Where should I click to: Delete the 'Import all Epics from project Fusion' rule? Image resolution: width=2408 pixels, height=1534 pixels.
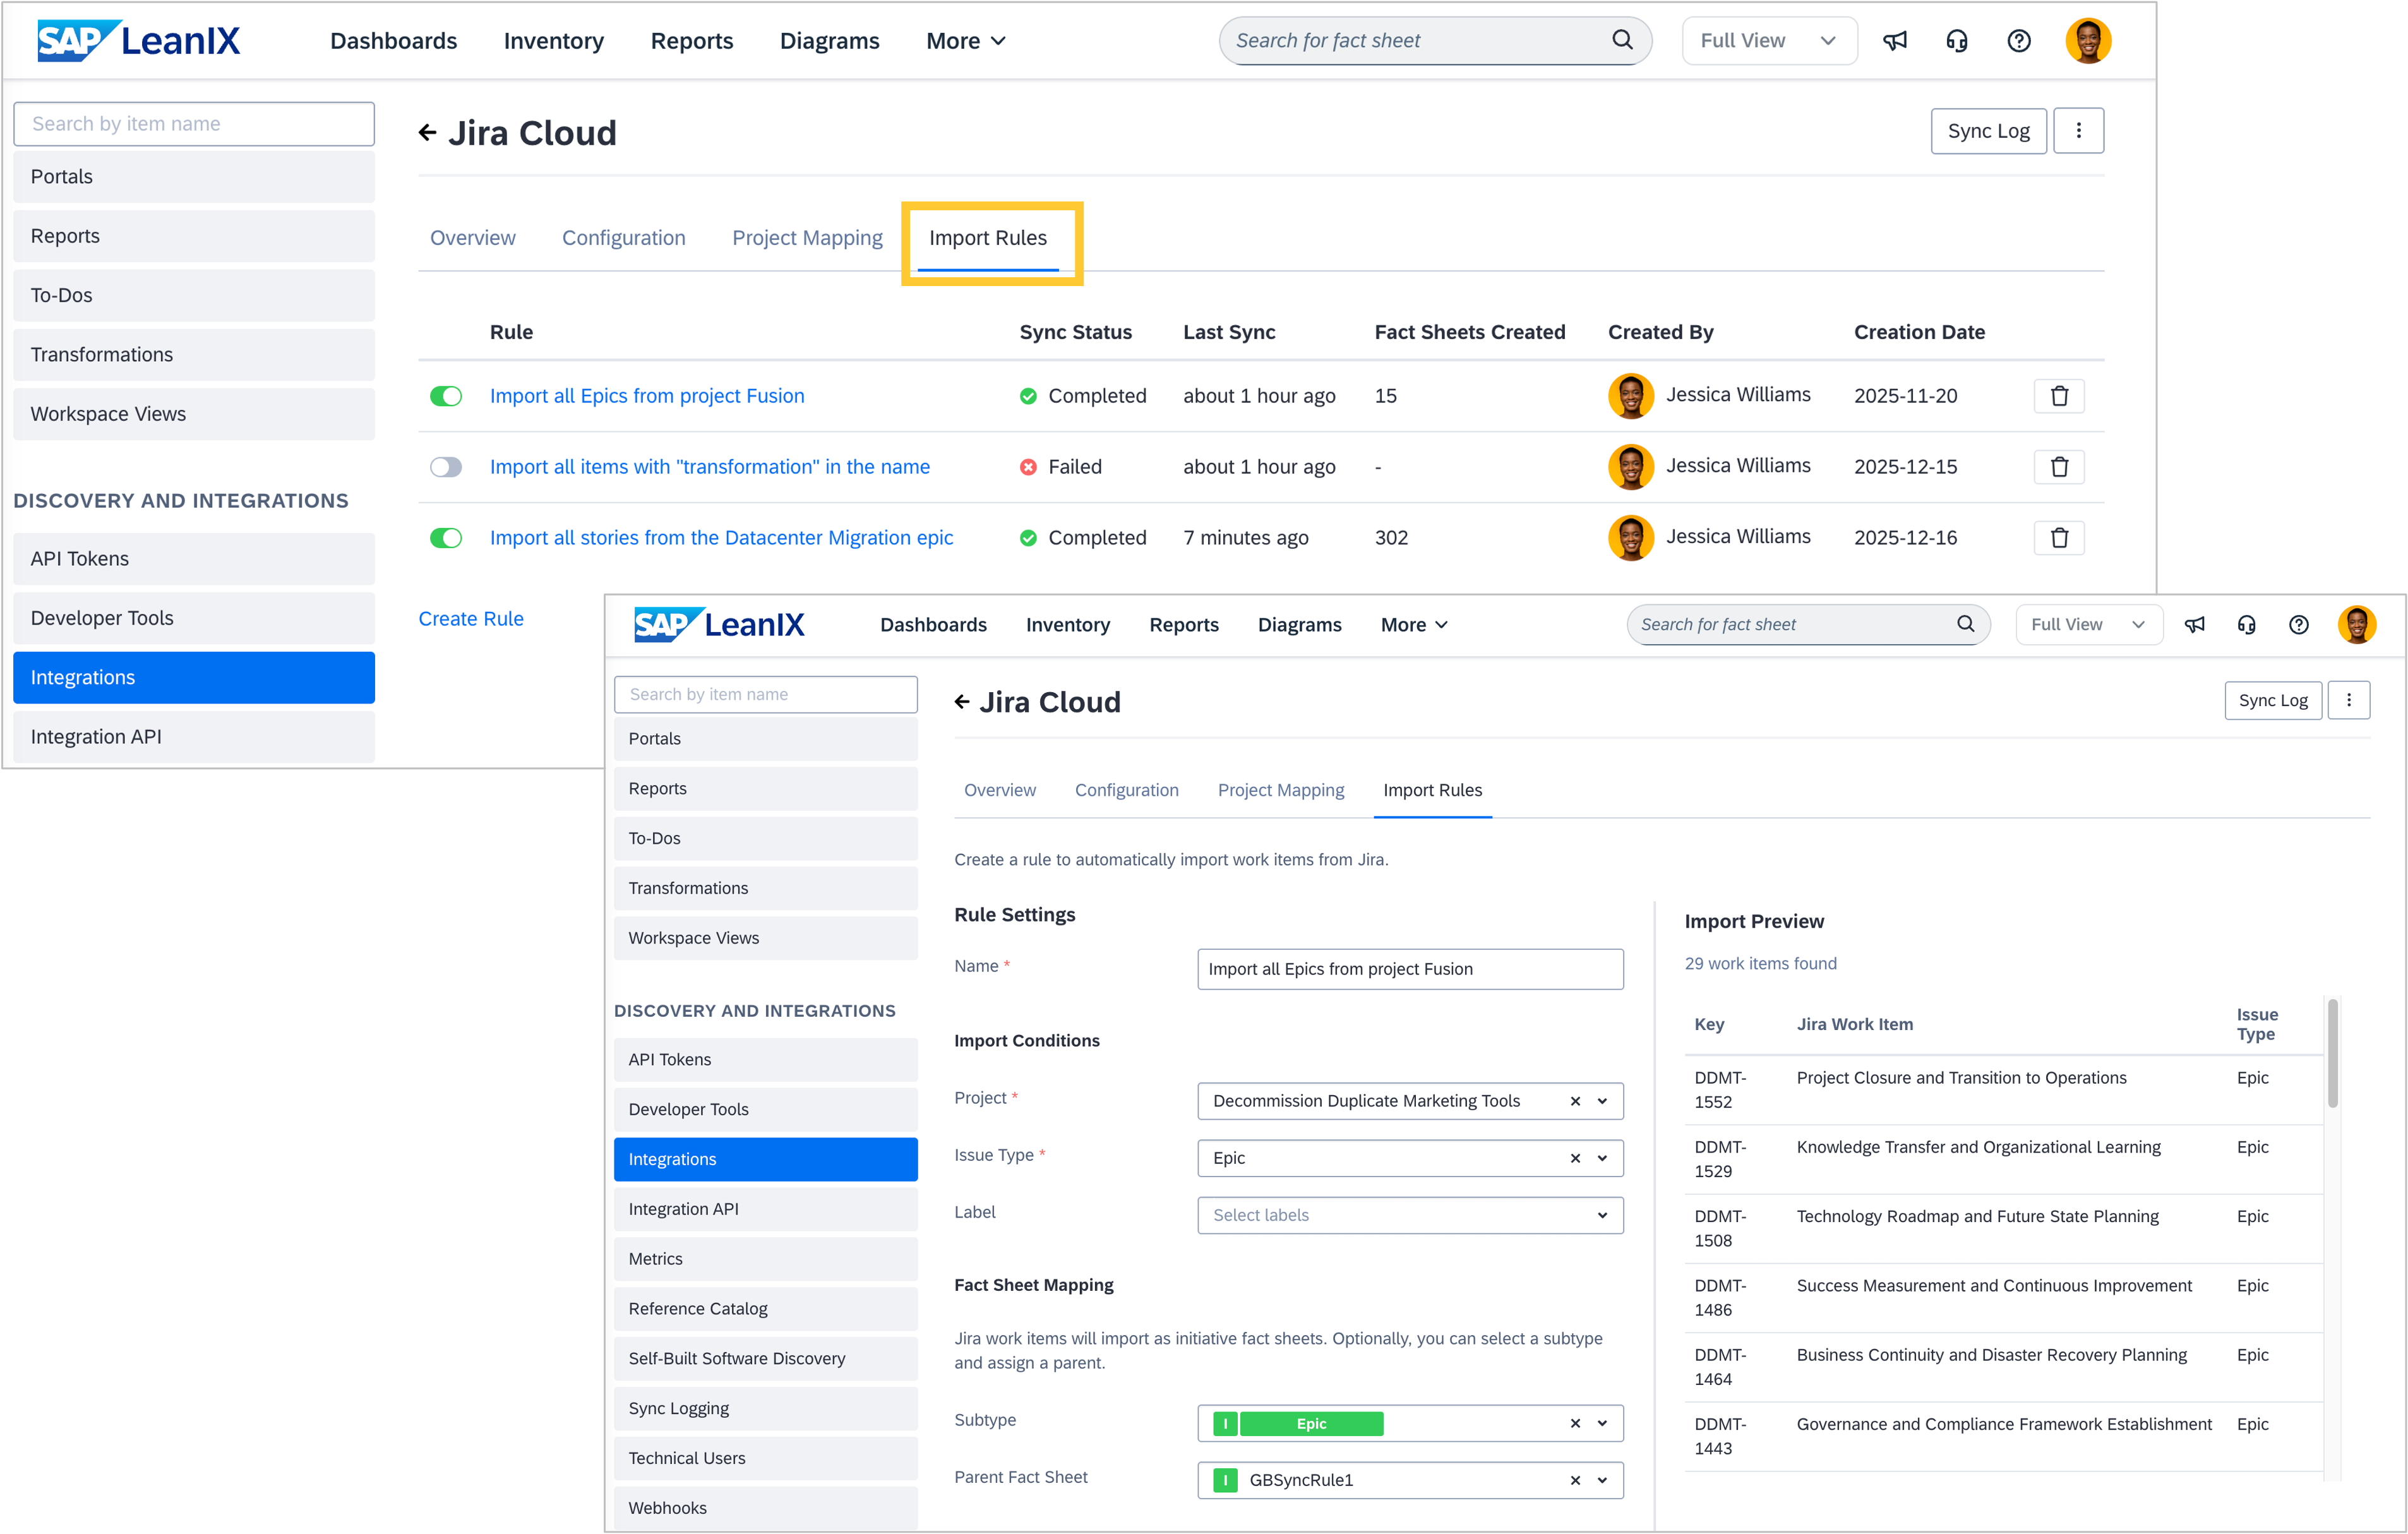coord(2058,396)
